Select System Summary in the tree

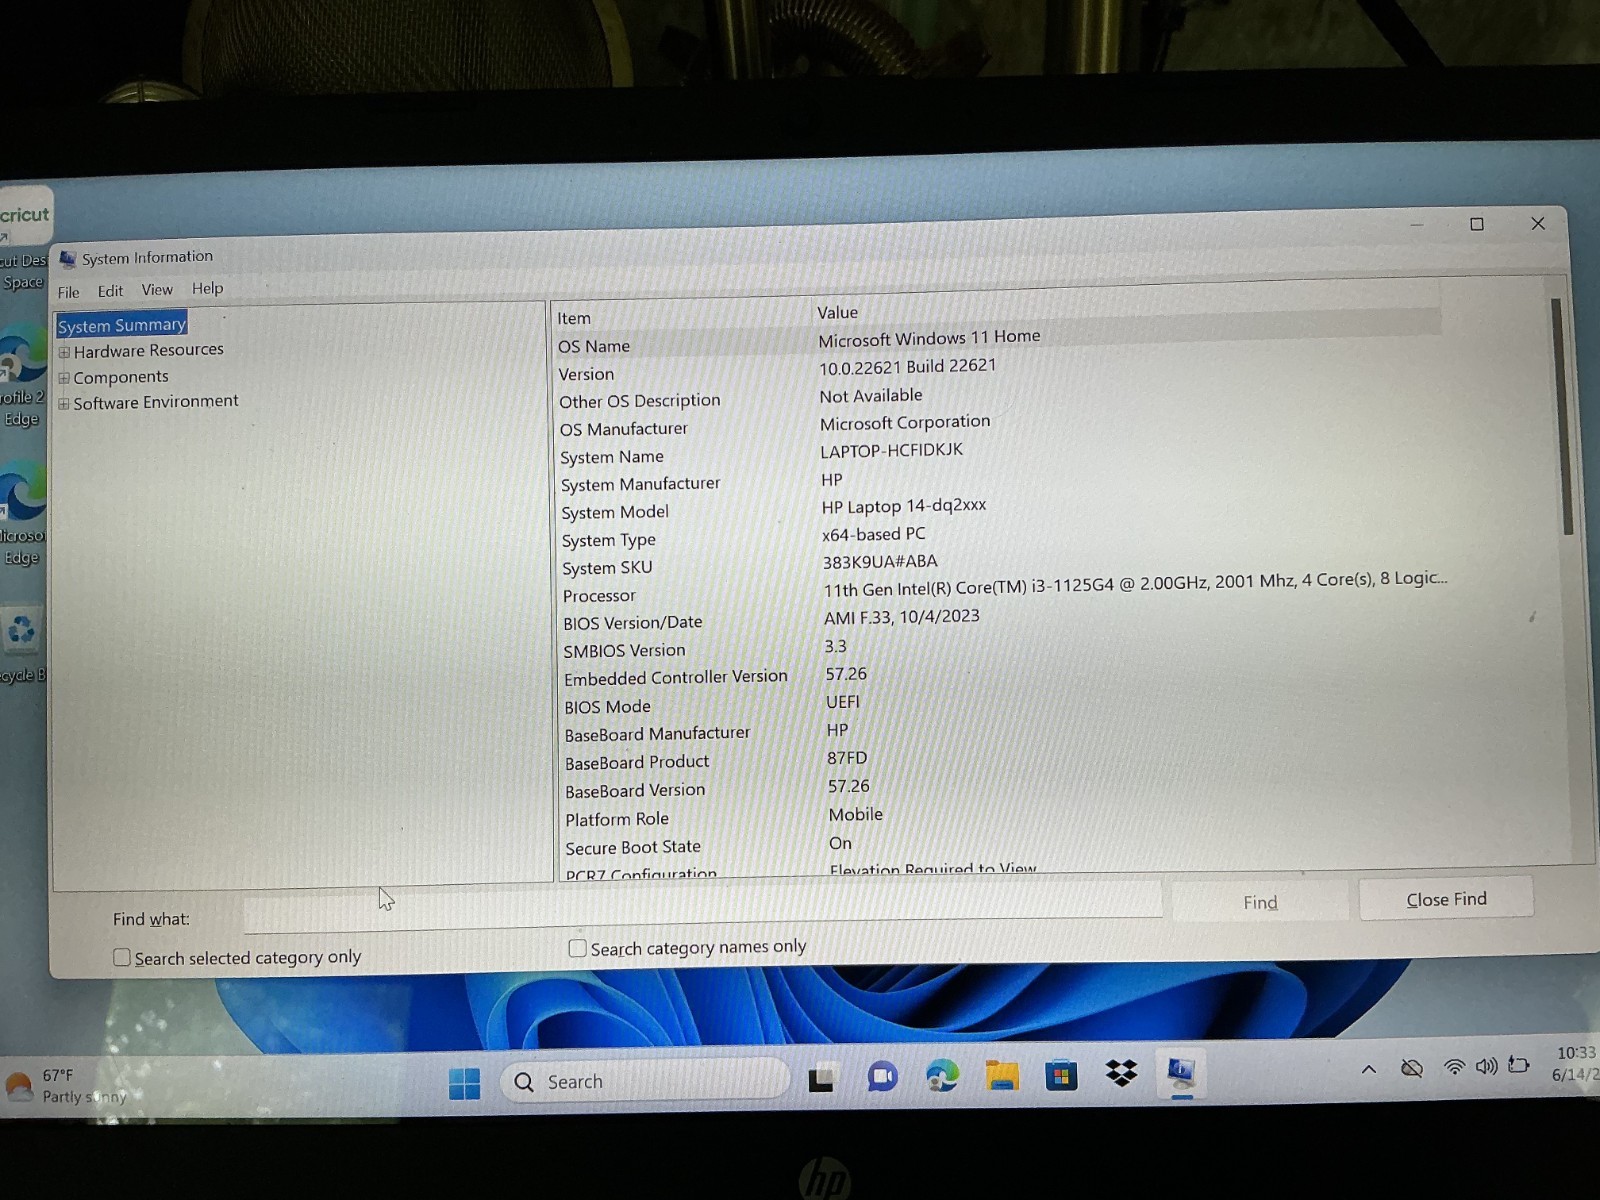tap(122, 325)
